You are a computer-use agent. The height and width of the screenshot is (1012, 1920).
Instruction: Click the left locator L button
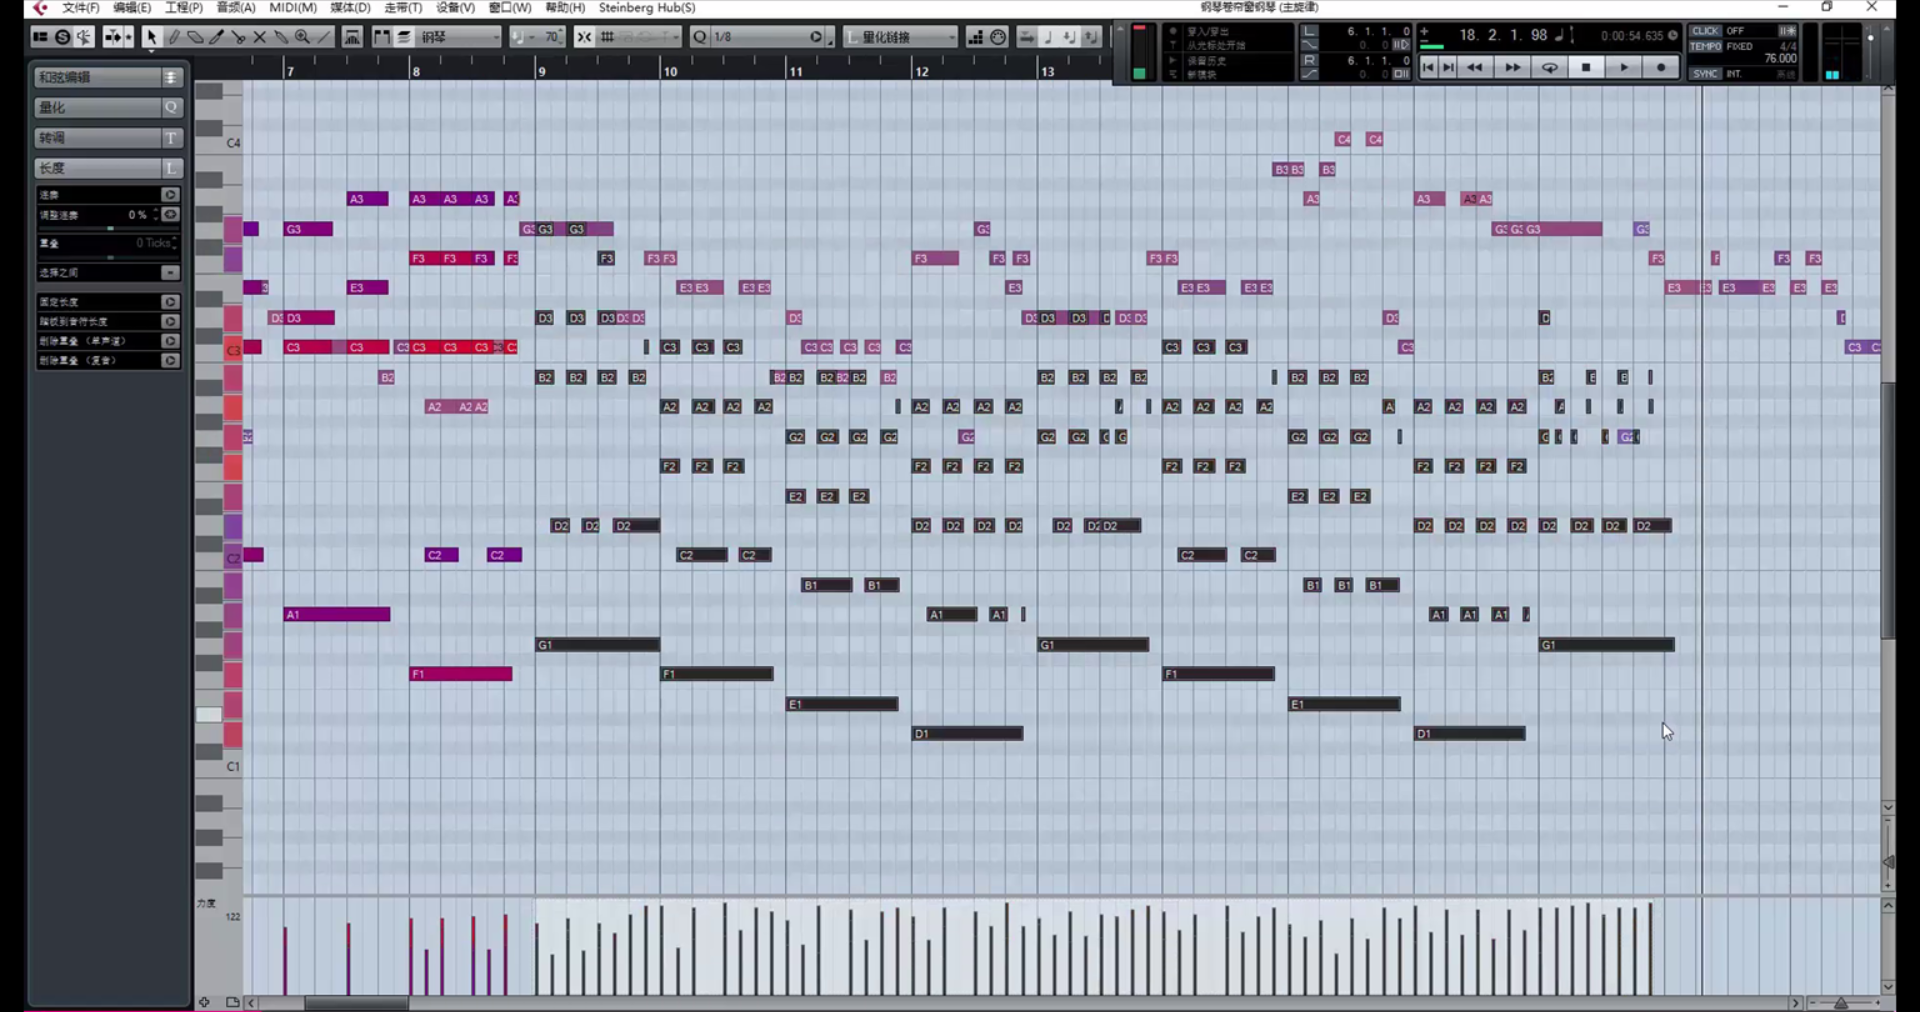[1309, 31]
